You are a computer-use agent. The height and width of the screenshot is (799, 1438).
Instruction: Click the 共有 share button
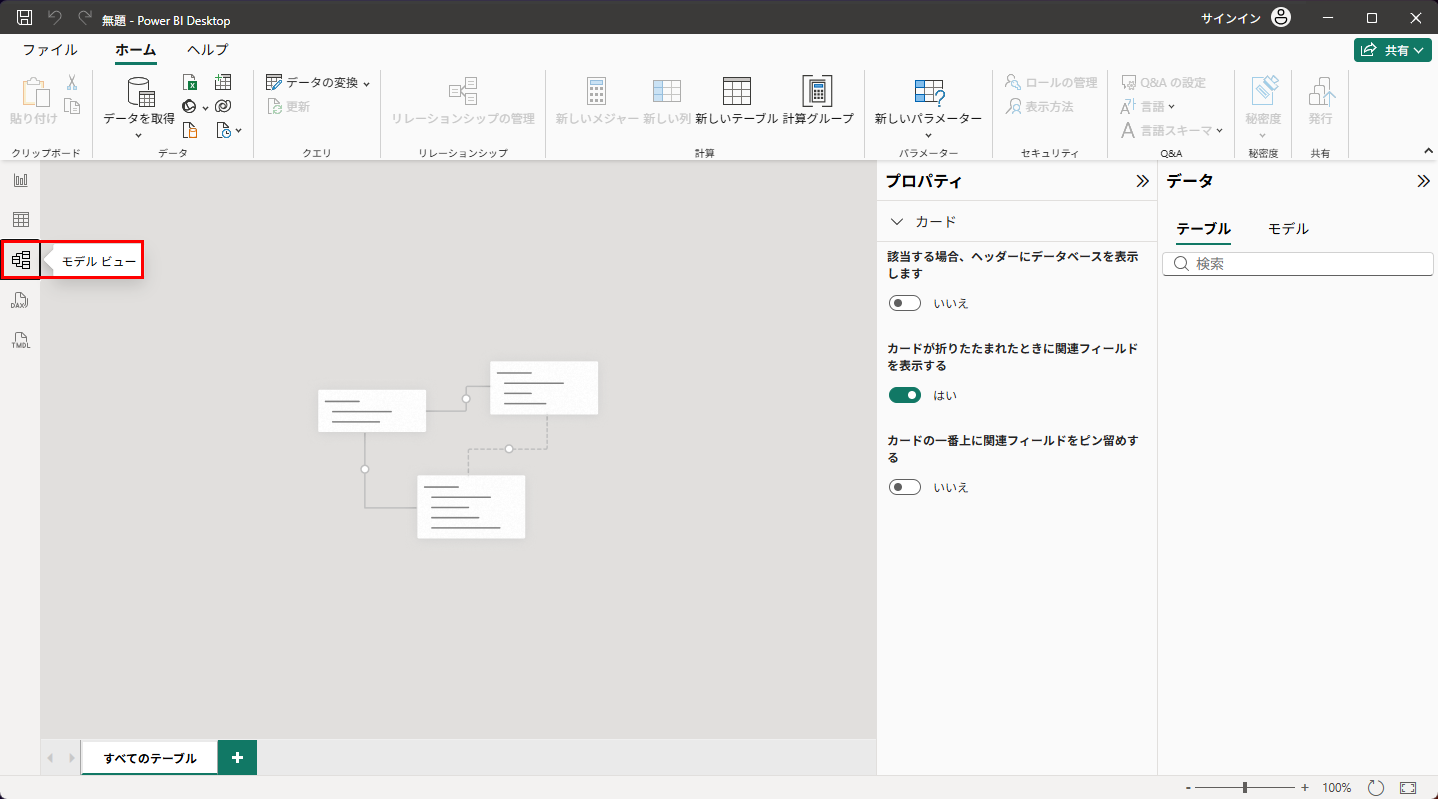pyautogui.click(x=1393, y=50)
